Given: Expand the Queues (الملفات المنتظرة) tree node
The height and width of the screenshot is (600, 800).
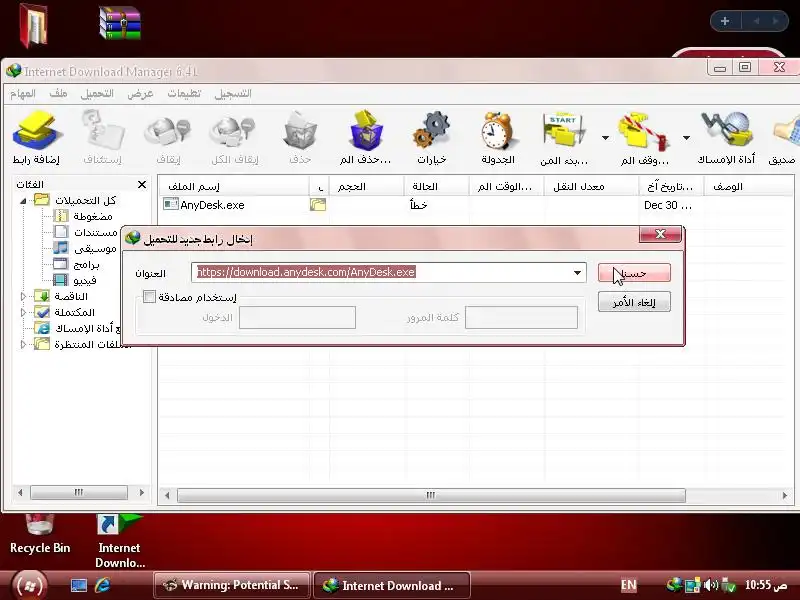Looking at the screenshot, I should tap(23, 344).
